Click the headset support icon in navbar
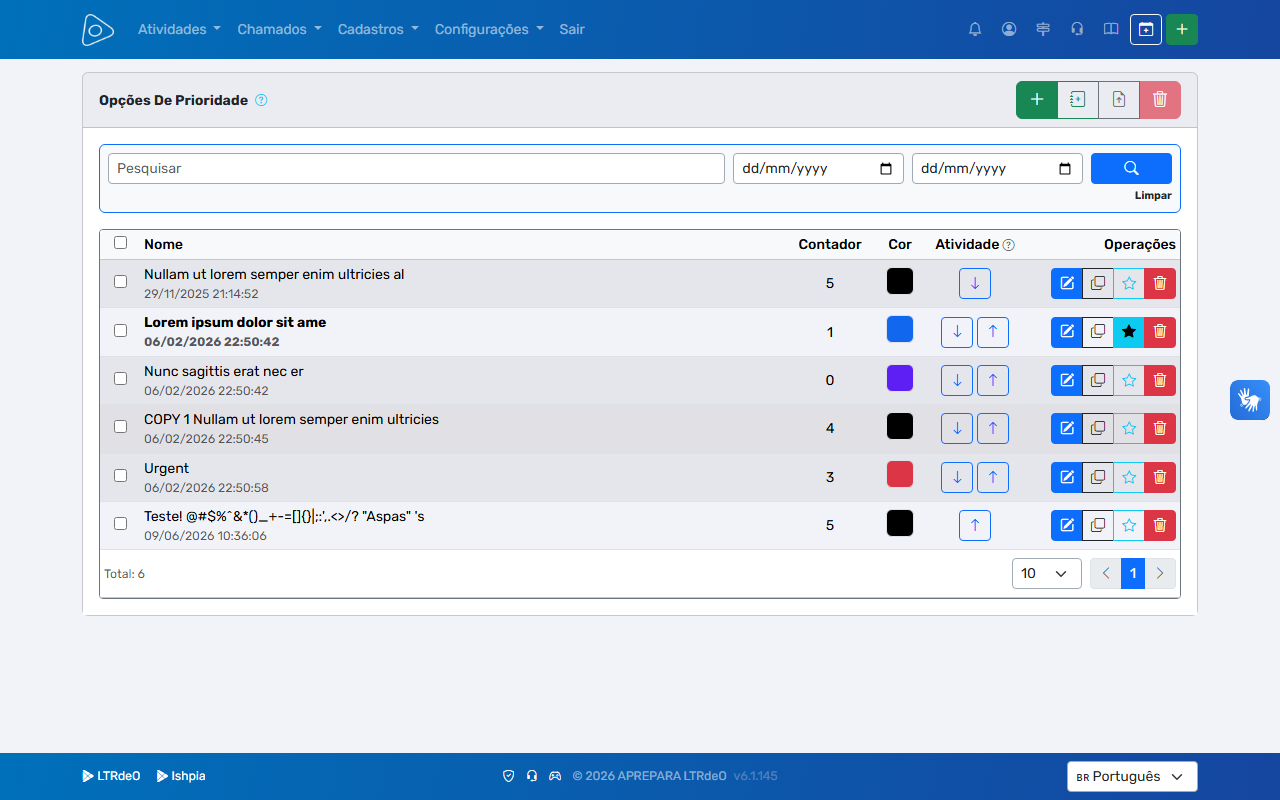1280x800 pixels. [x=1077, y=29]
